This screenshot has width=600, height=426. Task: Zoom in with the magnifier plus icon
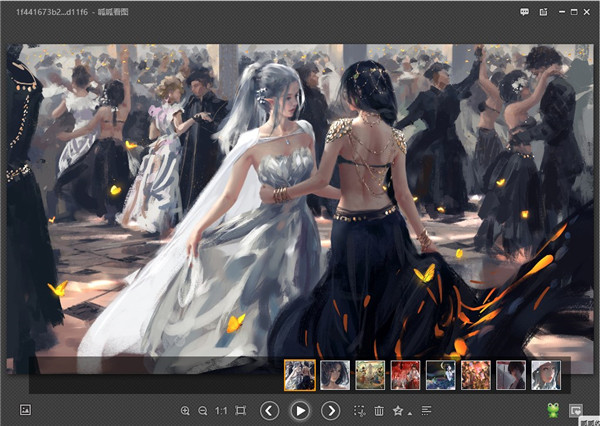coord(185,411)
